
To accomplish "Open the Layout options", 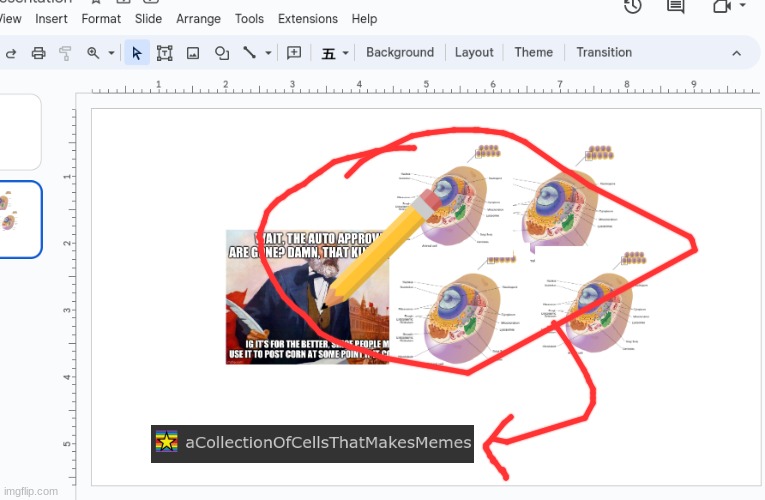I will click(474, 52).
